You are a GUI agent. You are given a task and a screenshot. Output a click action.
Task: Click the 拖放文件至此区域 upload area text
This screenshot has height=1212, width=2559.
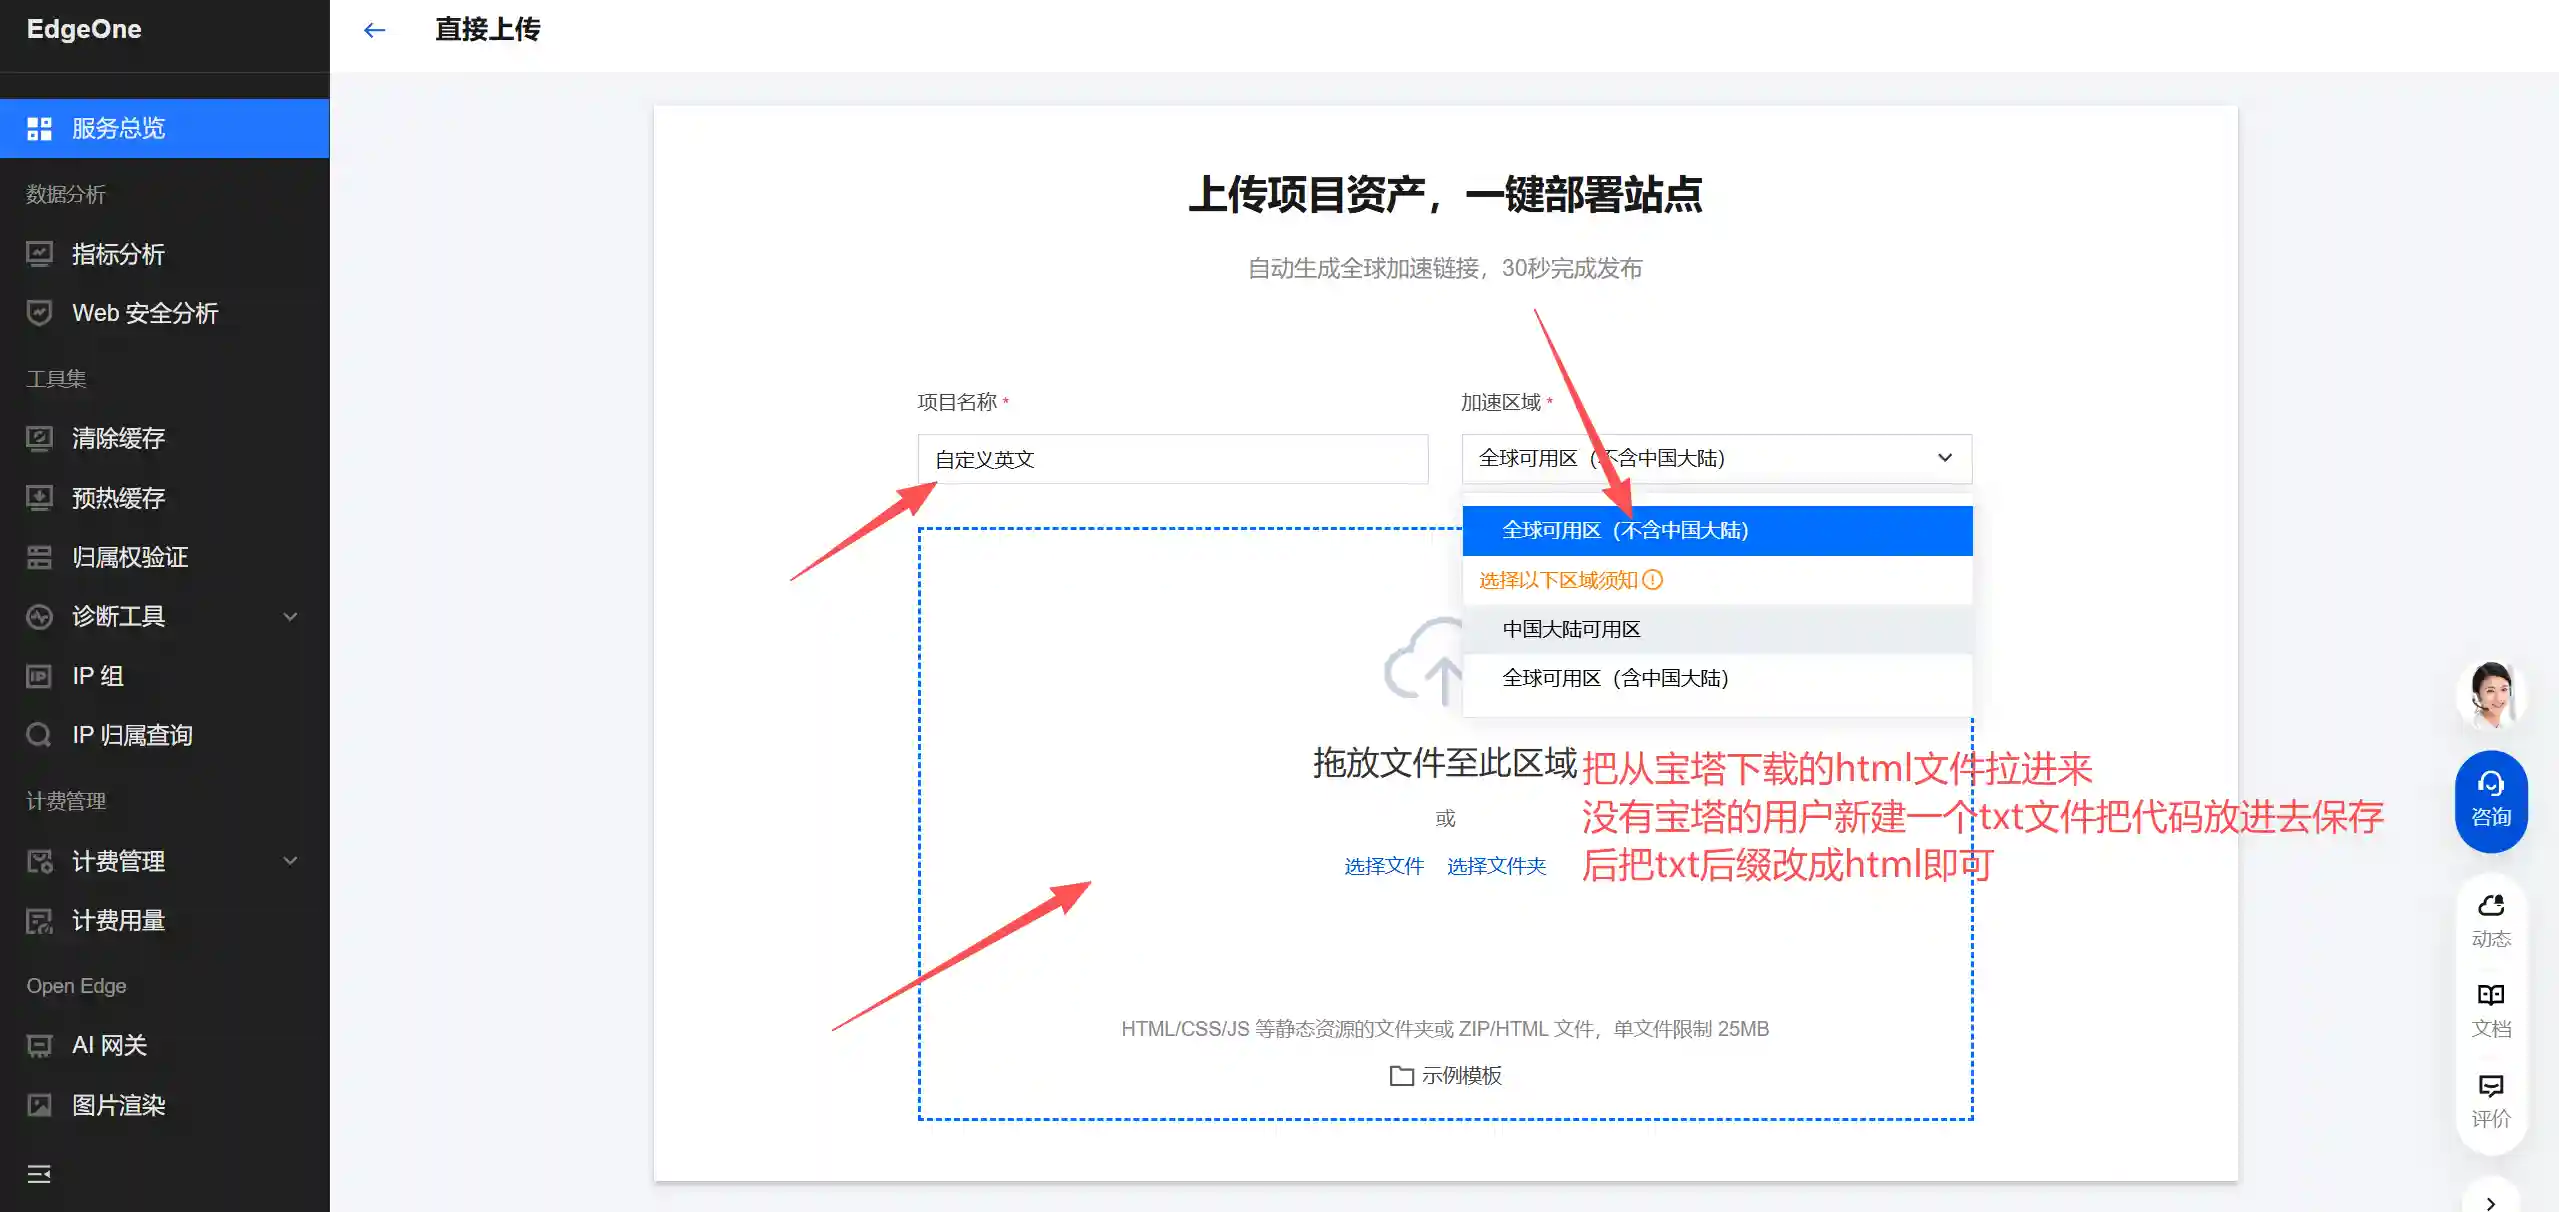pos(1445,763)
